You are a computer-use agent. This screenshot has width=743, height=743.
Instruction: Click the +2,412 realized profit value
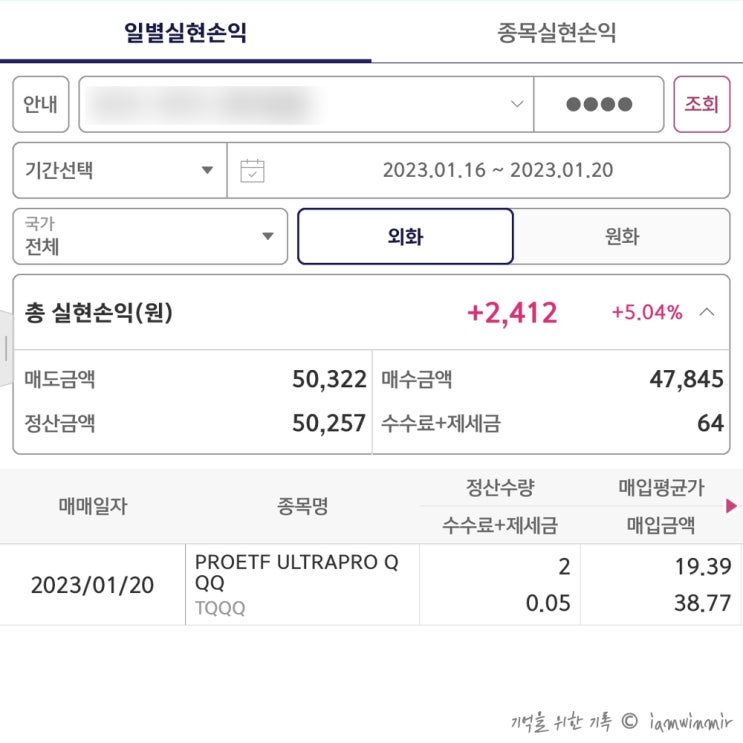pyautogui.click(x=512, y=313)
